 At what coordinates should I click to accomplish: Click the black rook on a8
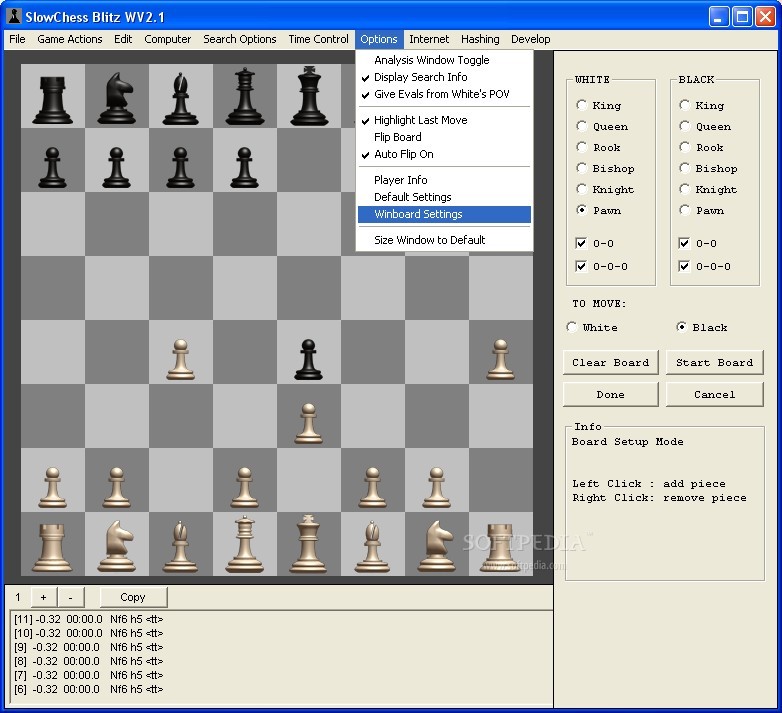point(52,100)
